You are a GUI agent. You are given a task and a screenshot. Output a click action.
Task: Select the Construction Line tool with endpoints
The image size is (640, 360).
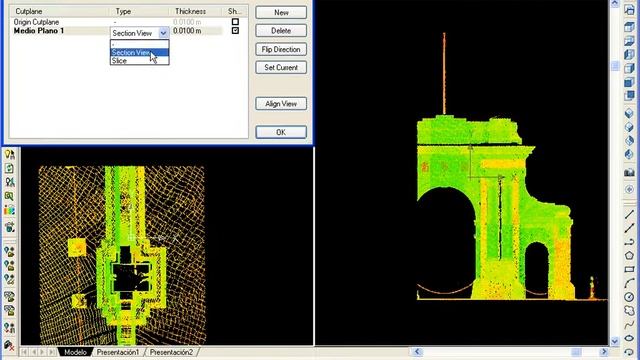tap(629, 228)
